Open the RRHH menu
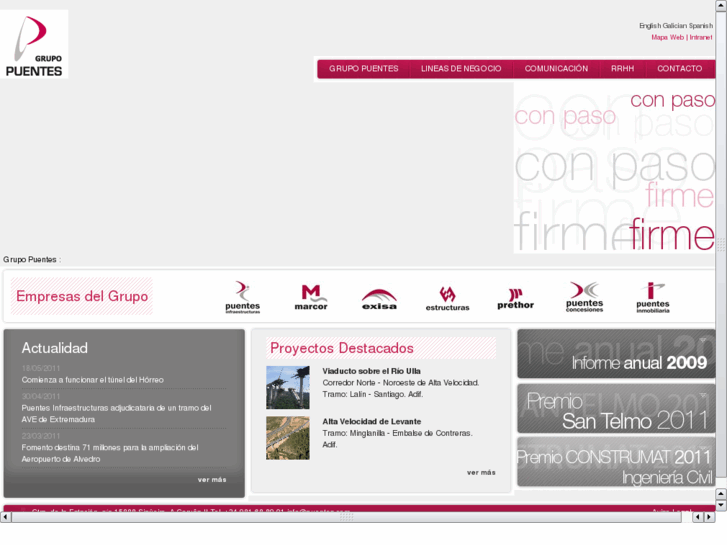Screen dimensions: 727x545 click(622, 69)
